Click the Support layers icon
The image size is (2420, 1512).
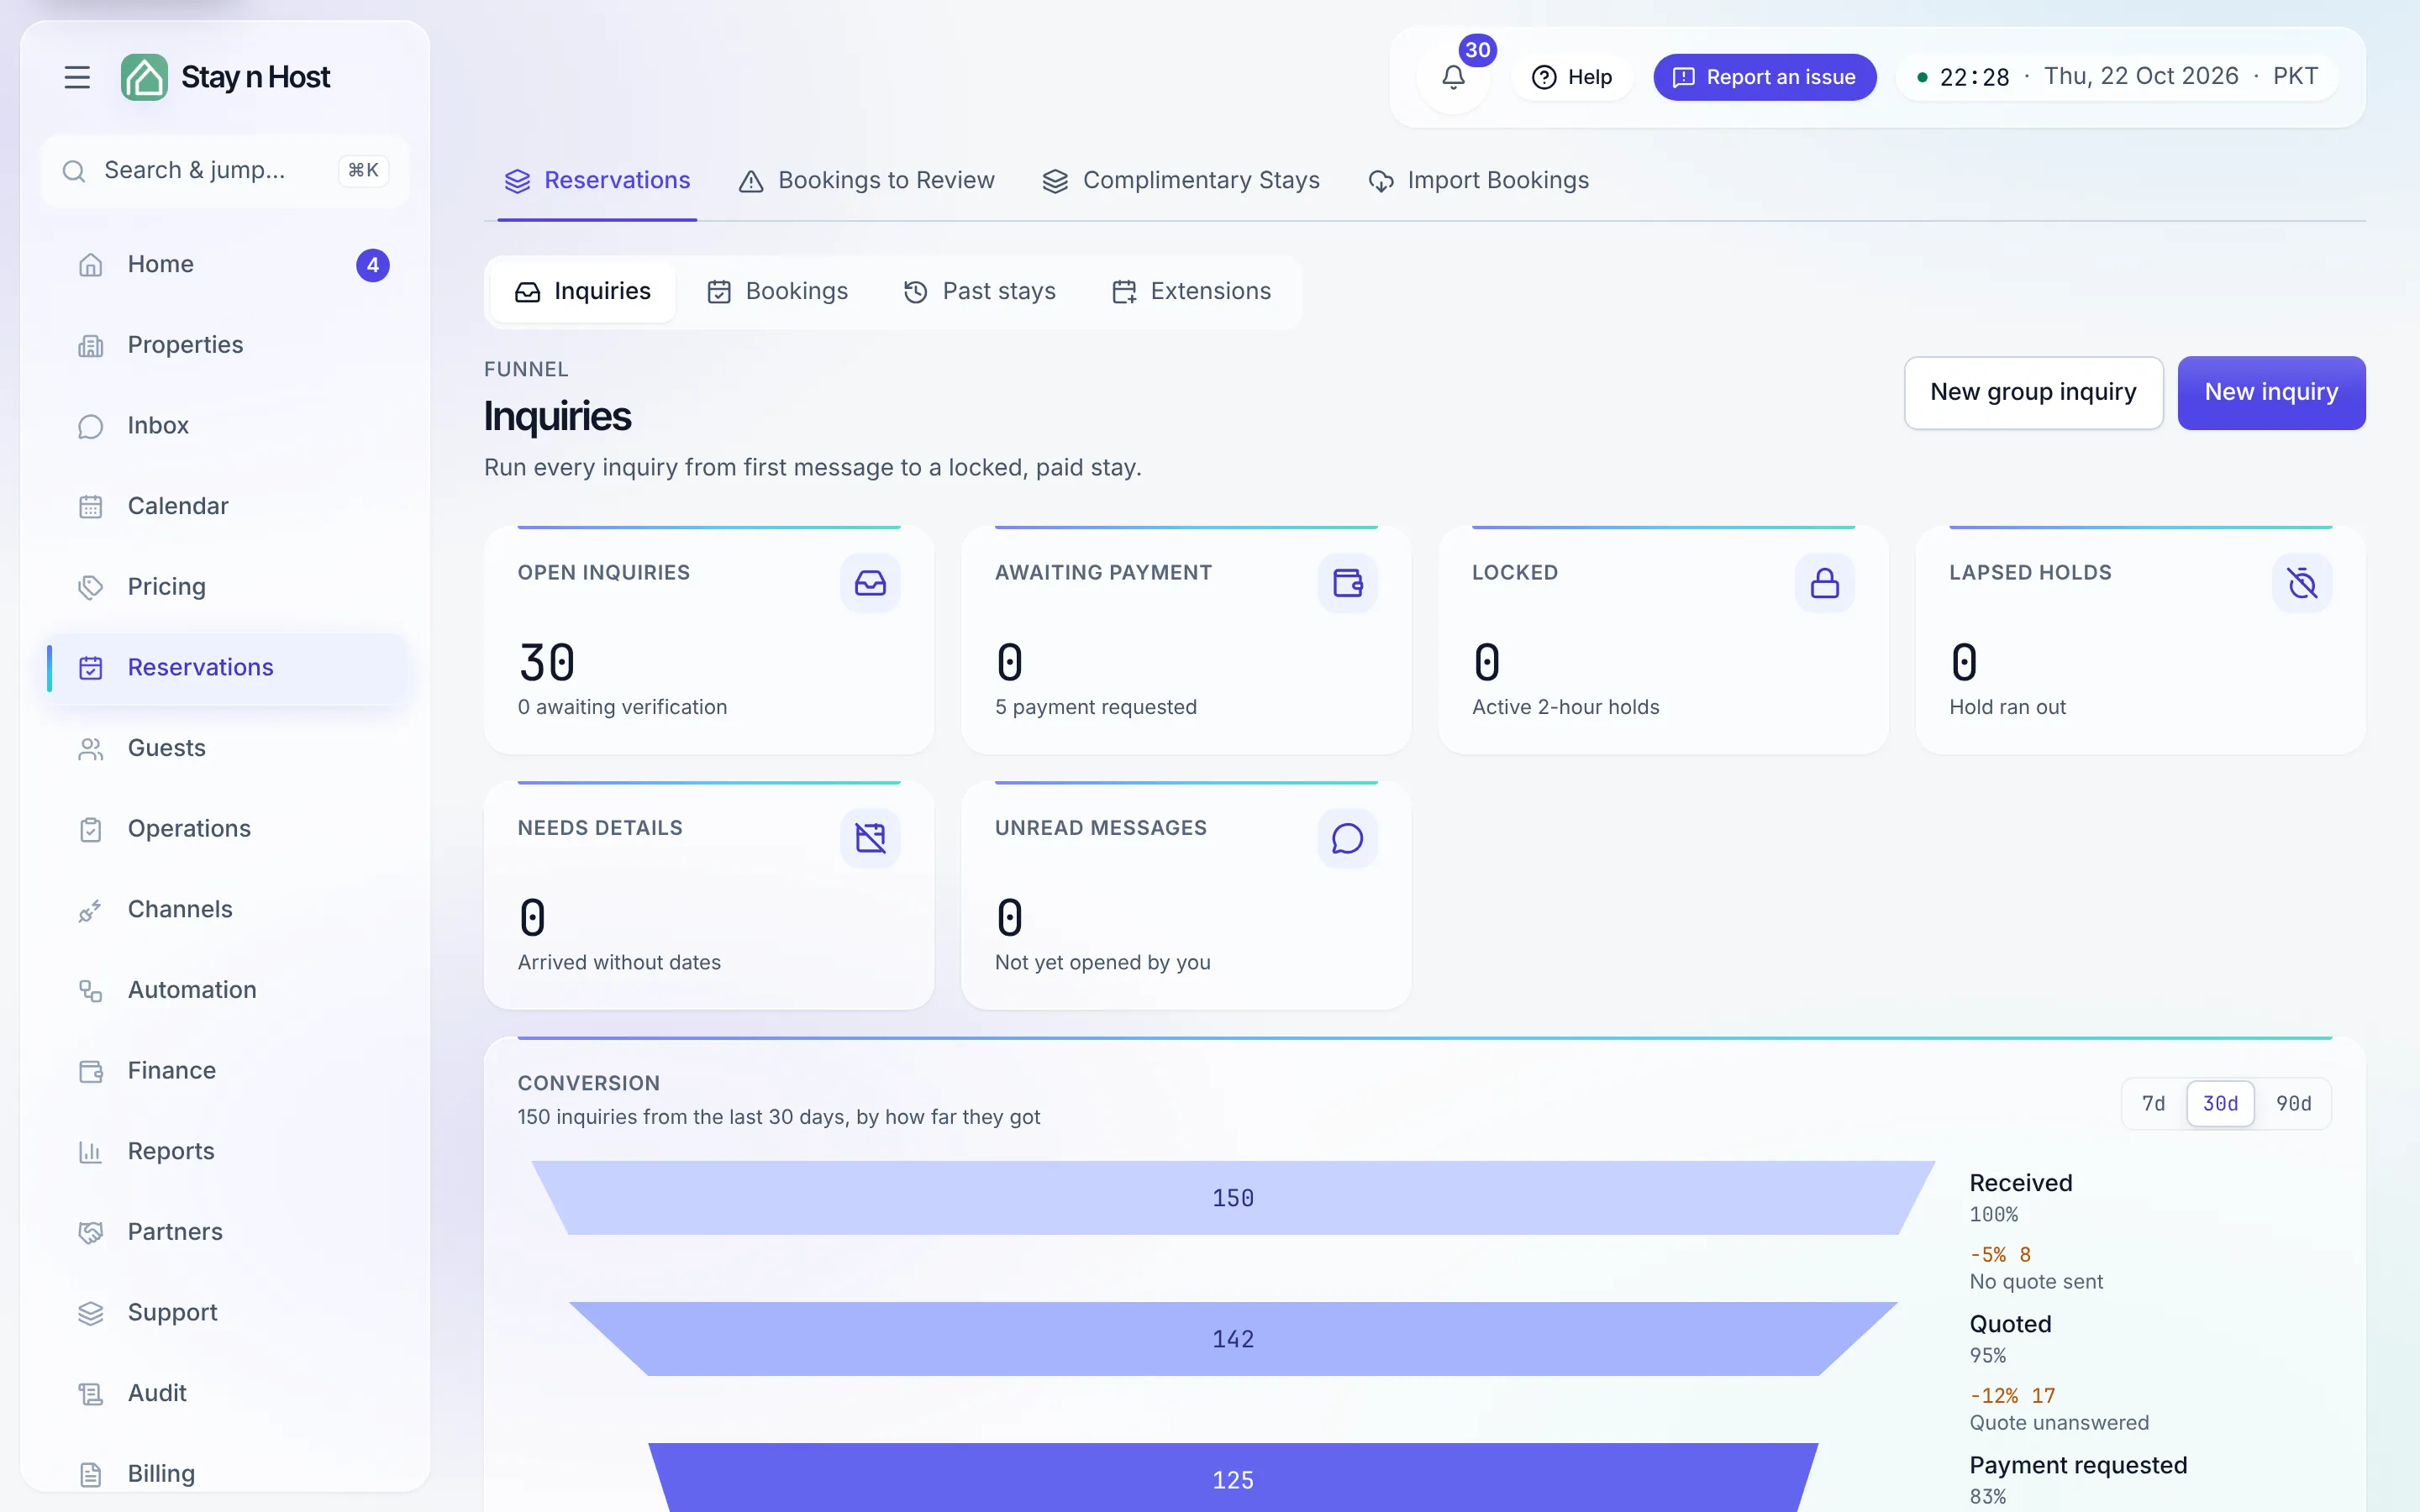tap(91, 1313)
